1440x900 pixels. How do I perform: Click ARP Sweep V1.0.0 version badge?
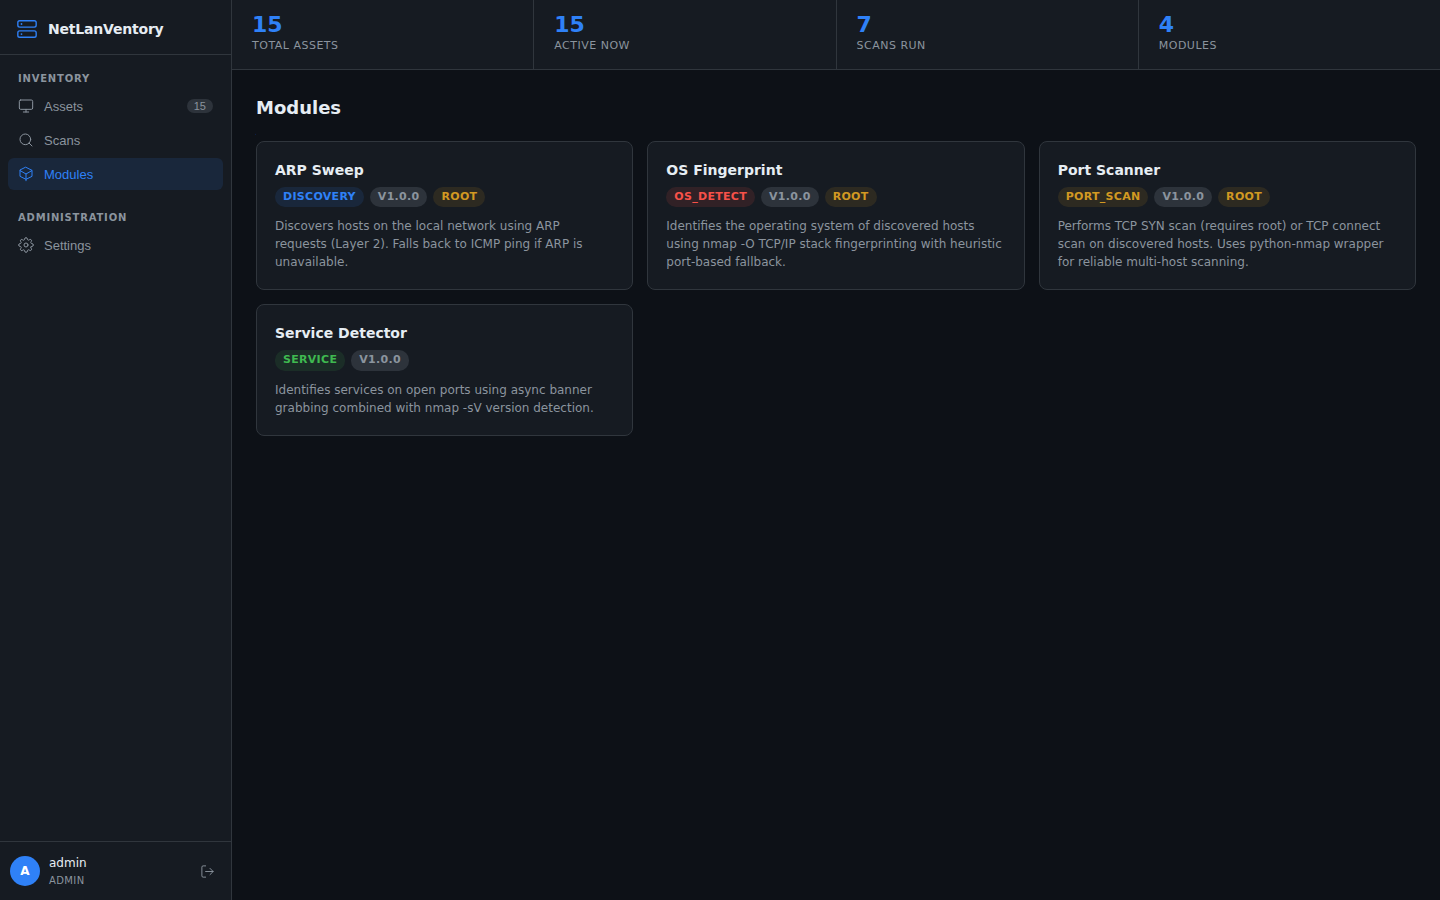(398, 197)
